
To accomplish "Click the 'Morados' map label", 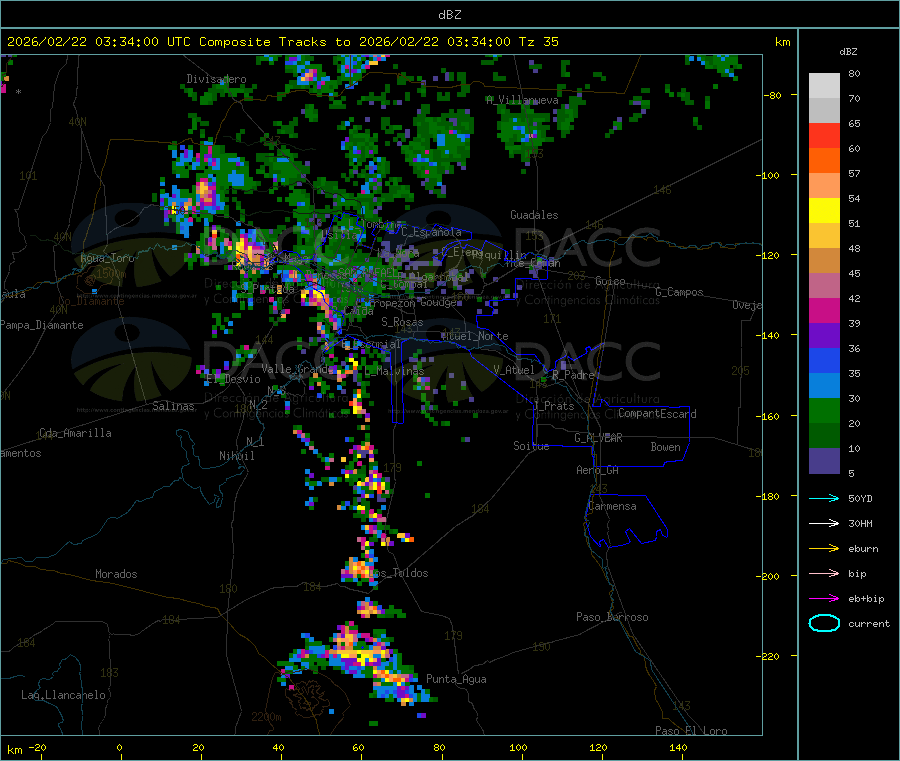I will click(116, 574).
